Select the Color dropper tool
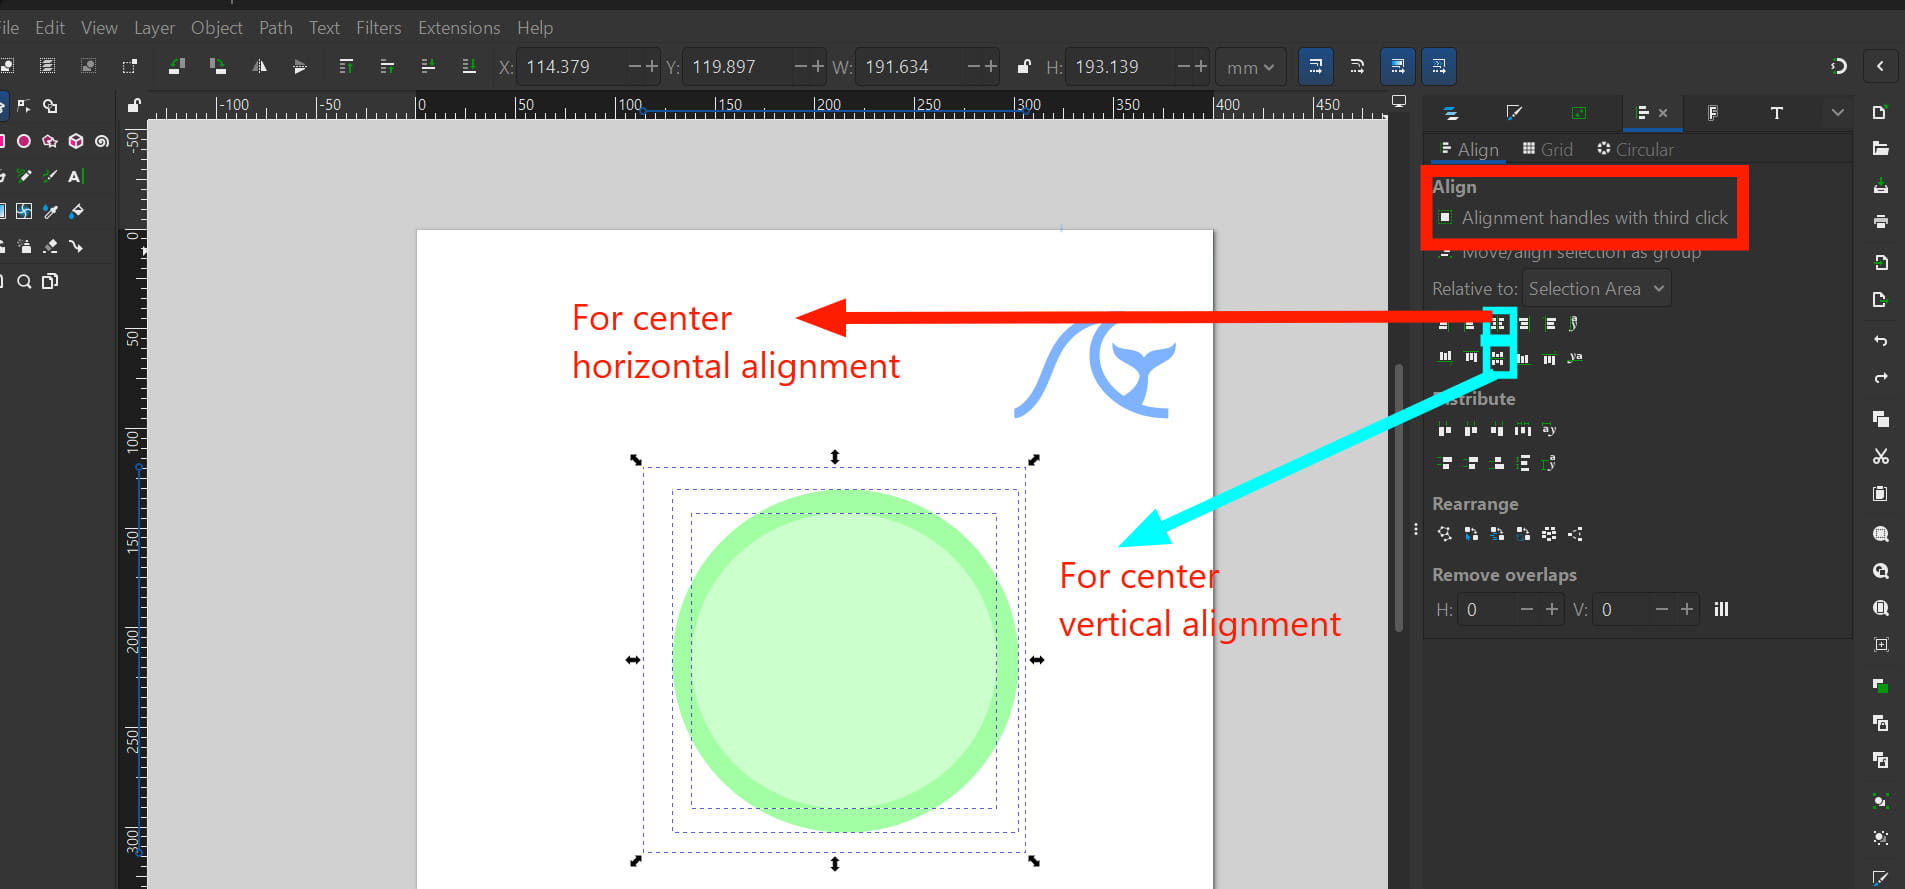This screenshot has height=889, width=1905. click(x=50, y=211)
